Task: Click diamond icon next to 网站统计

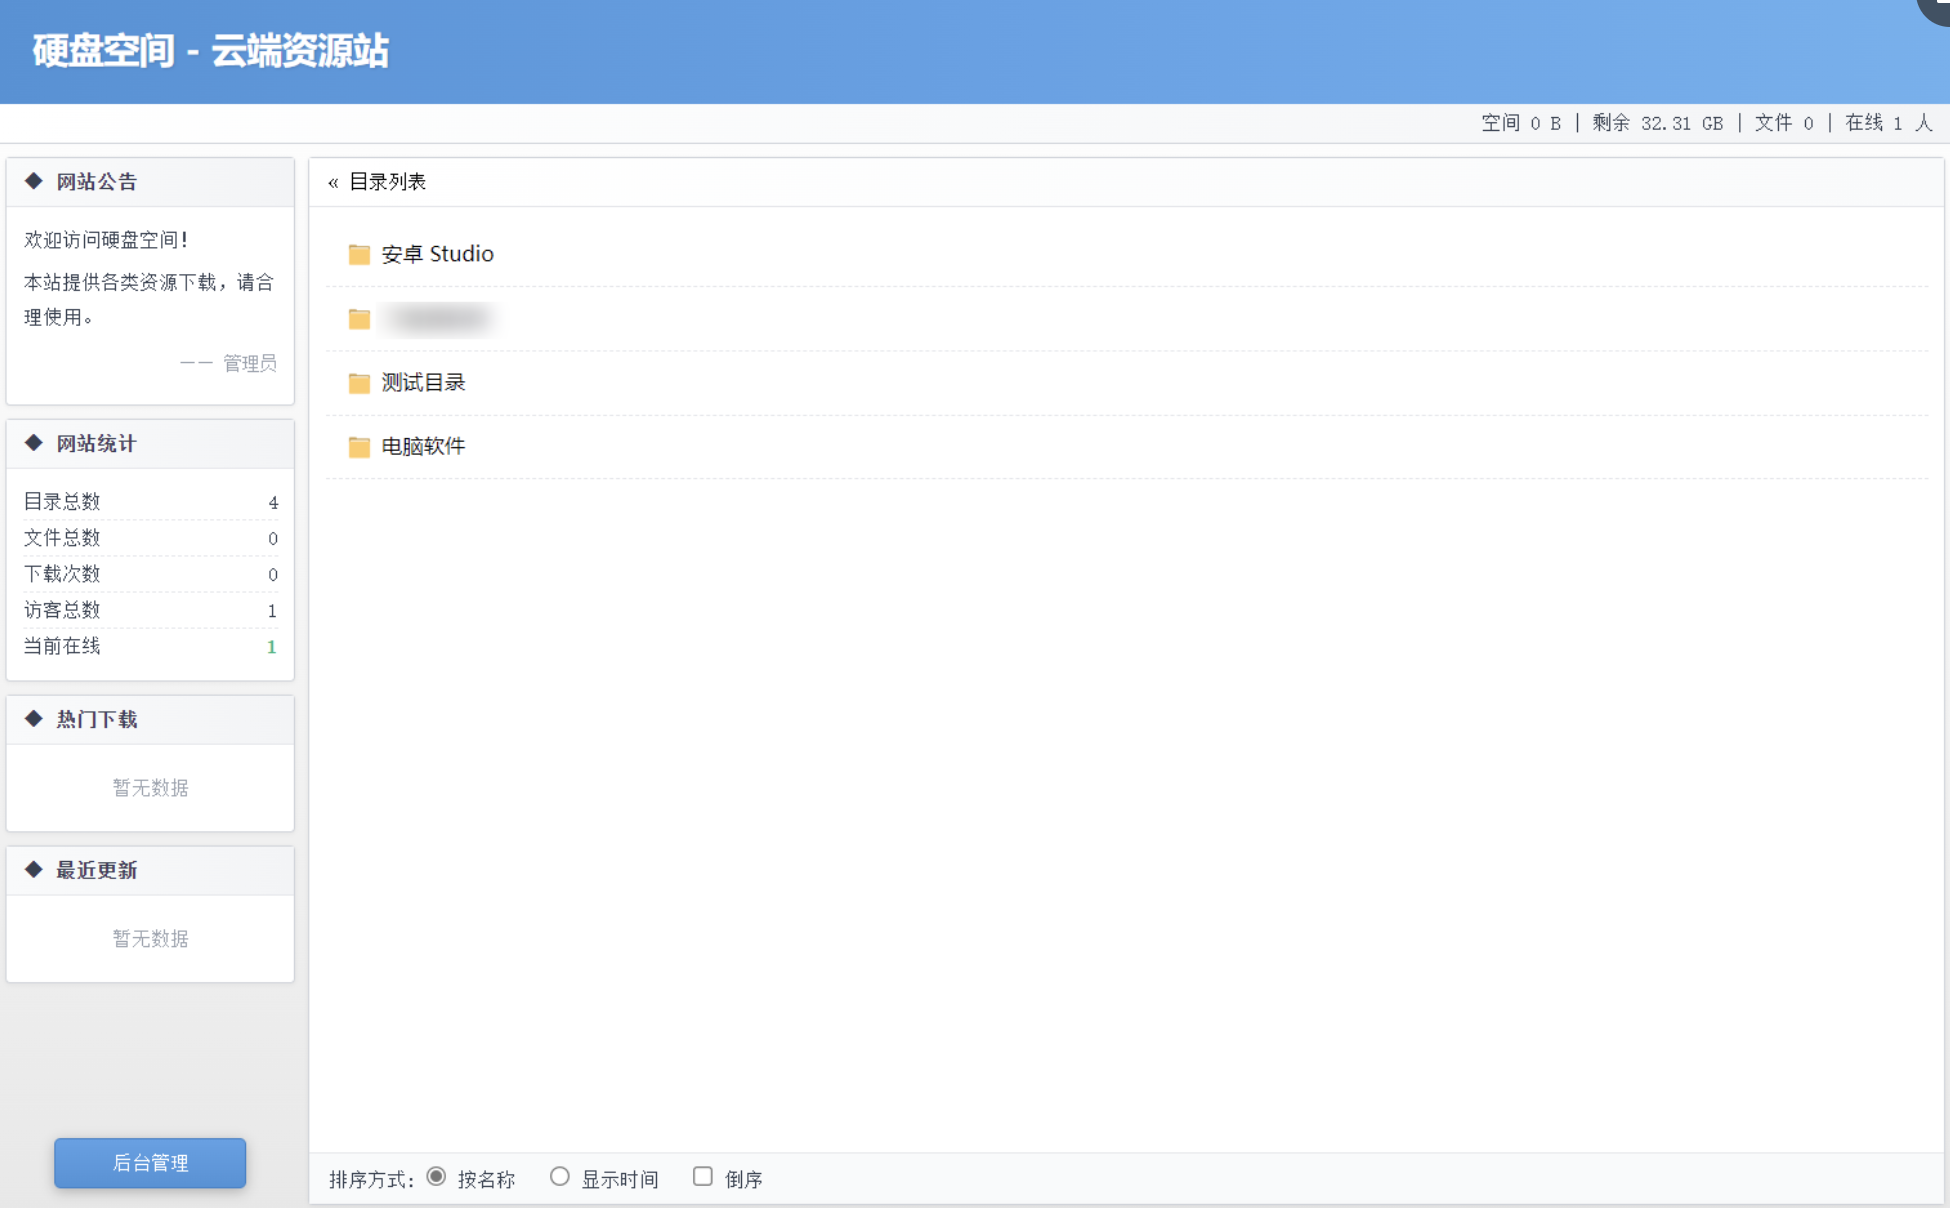Action: pos(34,443)
